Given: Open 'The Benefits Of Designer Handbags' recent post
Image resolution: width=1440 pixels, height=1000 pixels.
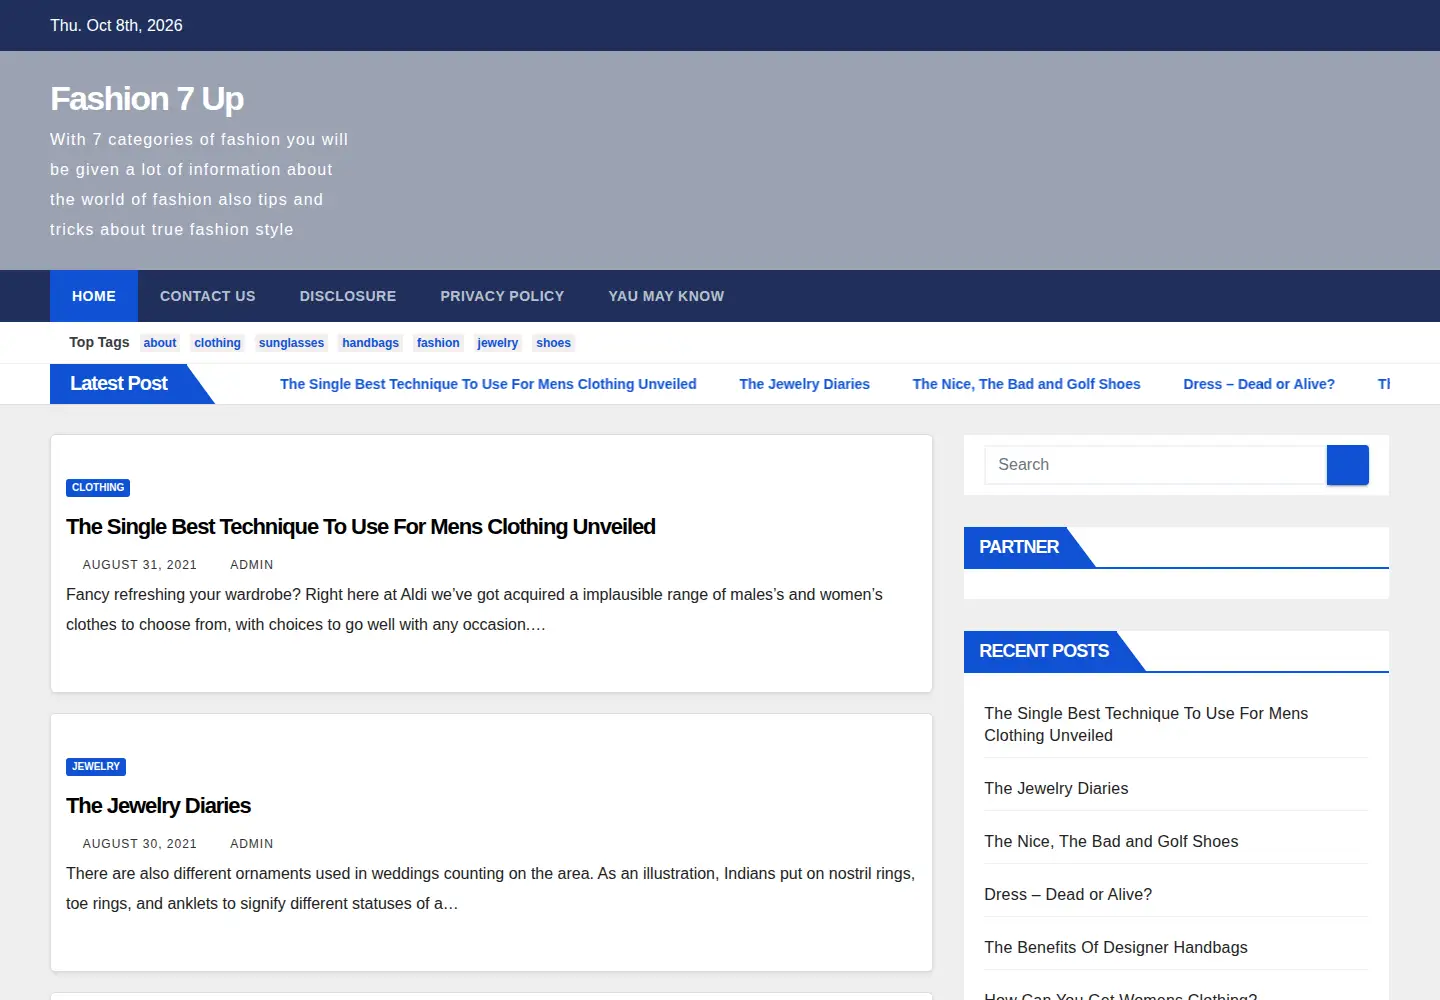Looking at the screenshot, I should (x=1116, y=947).
